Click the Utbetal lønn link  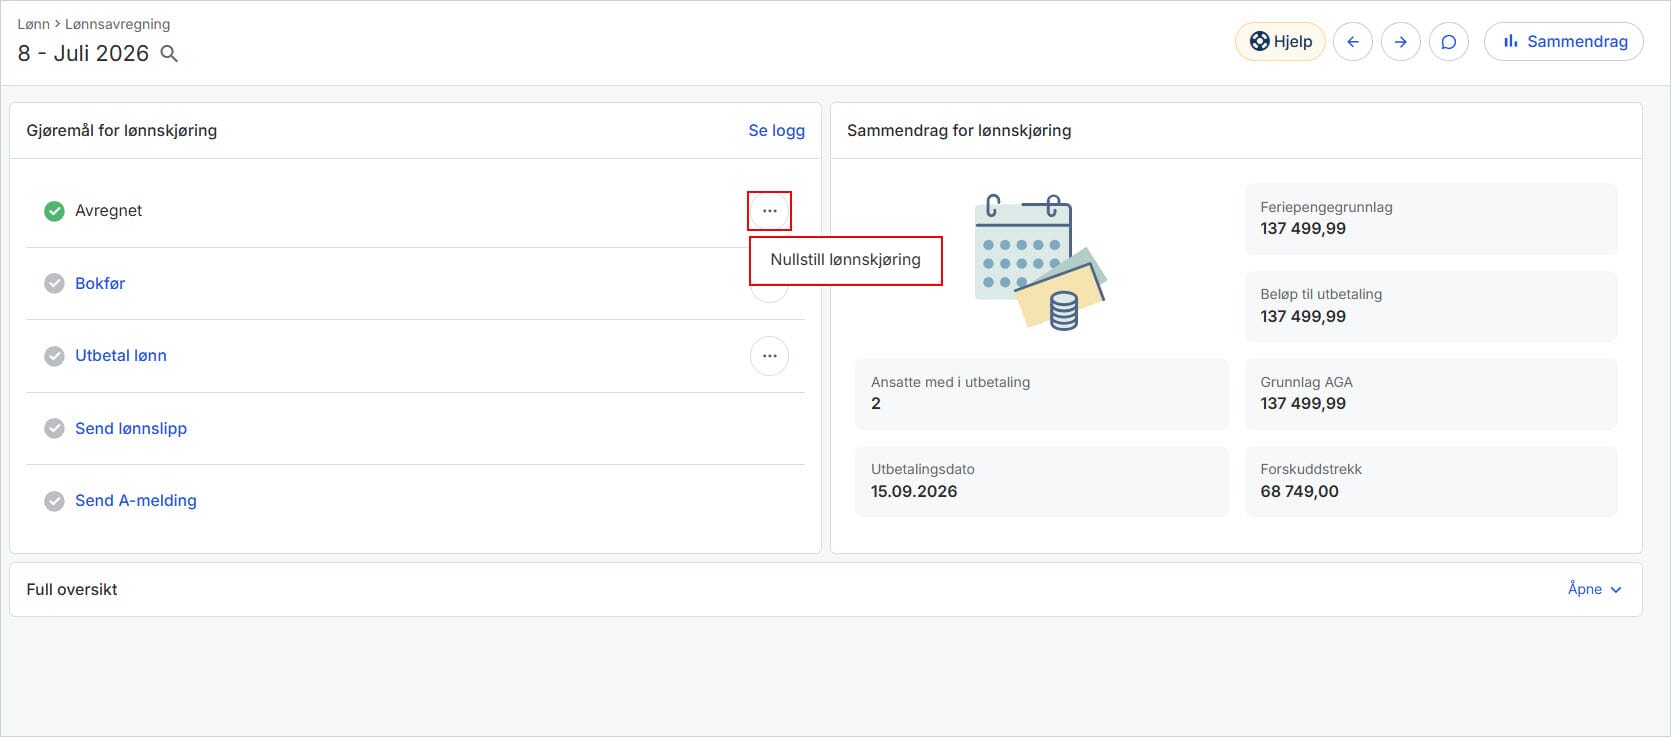121,355
